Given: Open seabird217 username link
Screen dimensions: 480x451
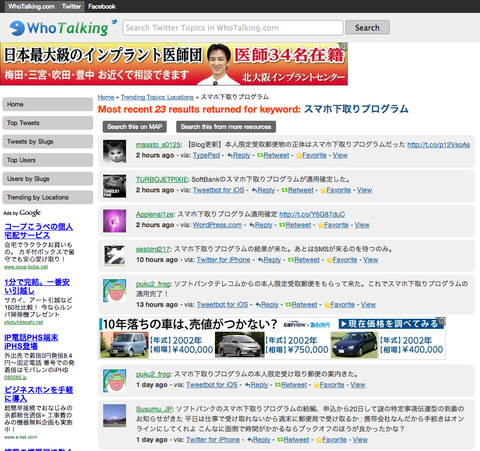Looking at the screenshot, I should [x=153, y=249].
